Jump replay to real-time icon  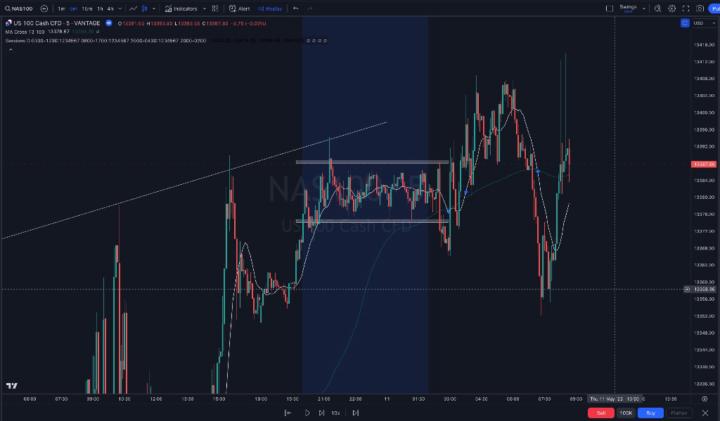click(355, 413)
